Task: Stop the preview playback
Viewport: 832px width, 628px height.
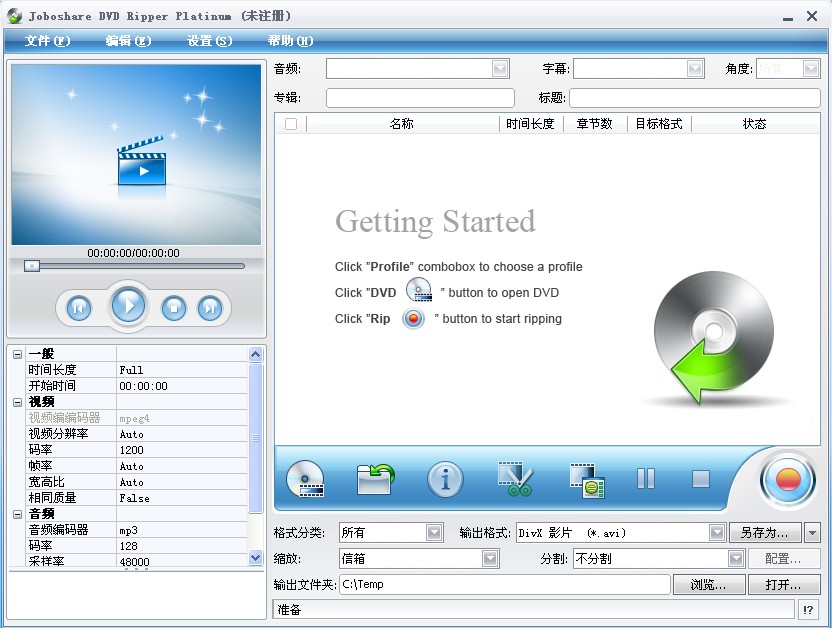Action: pyautogui.click(x=174, y=308)
